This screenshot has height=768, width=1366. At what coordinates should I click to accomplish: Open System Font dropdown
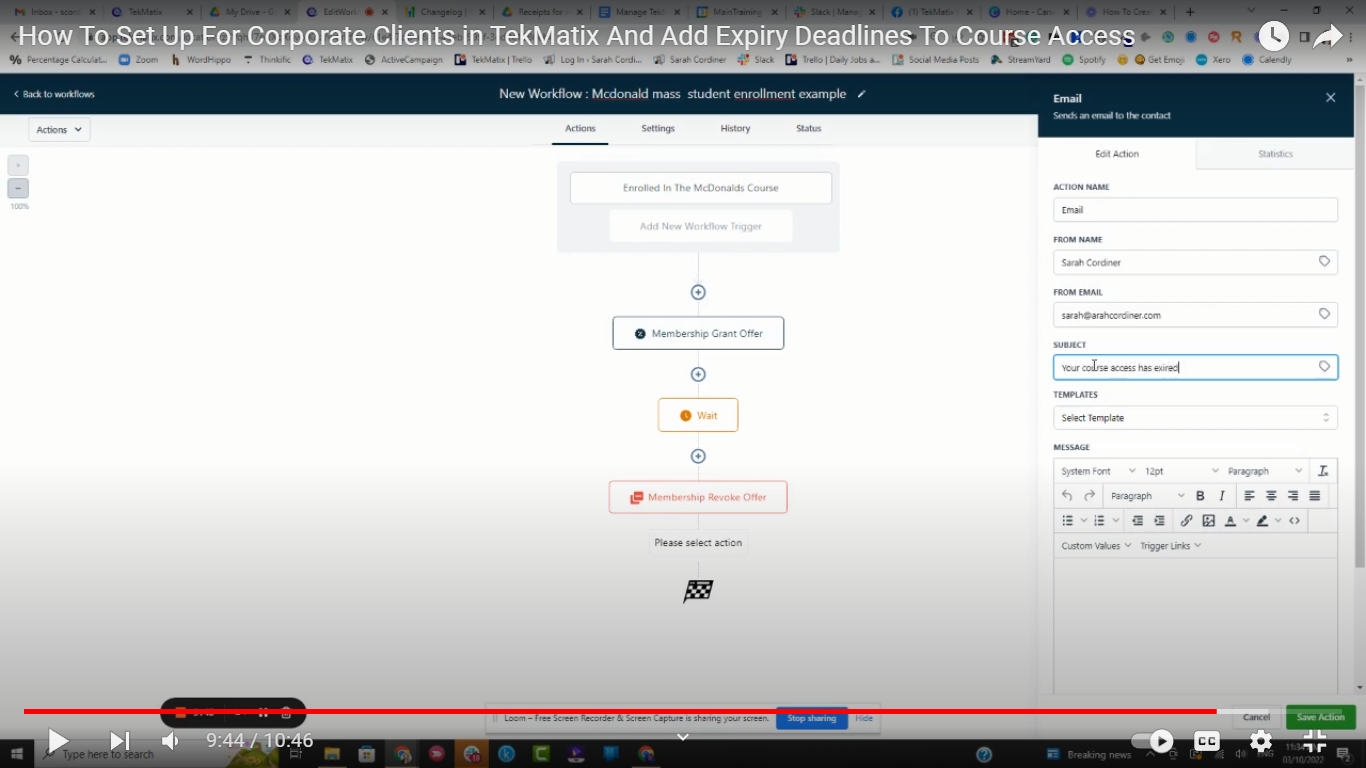1097,471
